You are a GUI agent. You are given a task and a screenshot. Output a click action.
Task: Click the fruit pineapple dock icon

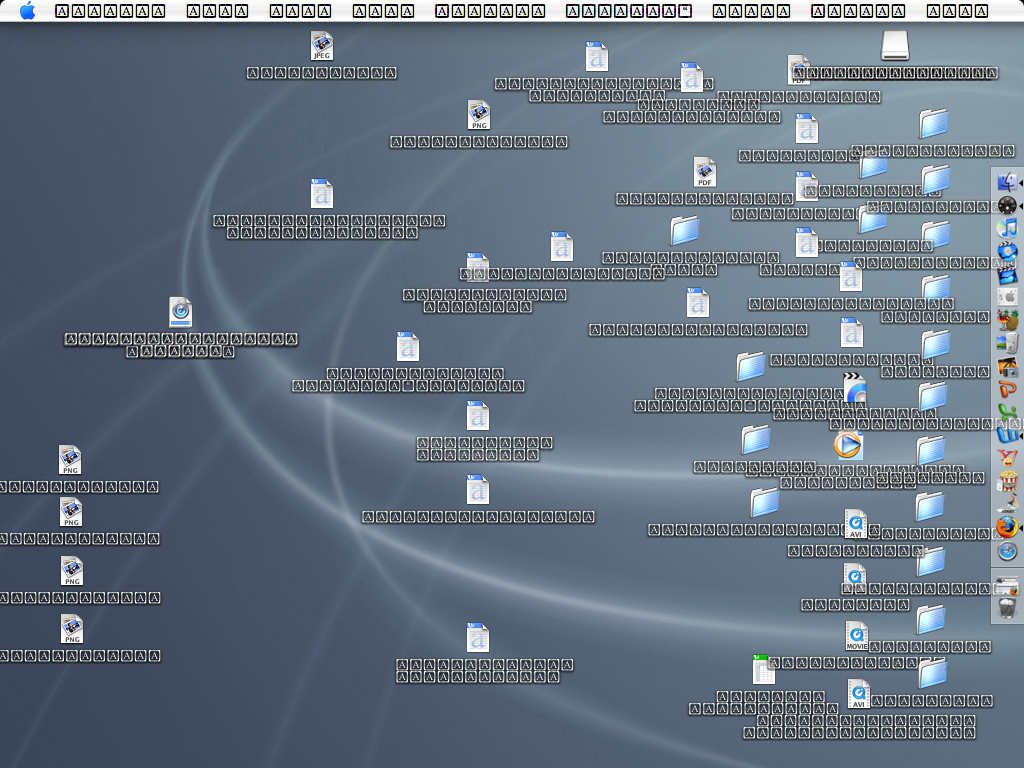pos(1007,320)
